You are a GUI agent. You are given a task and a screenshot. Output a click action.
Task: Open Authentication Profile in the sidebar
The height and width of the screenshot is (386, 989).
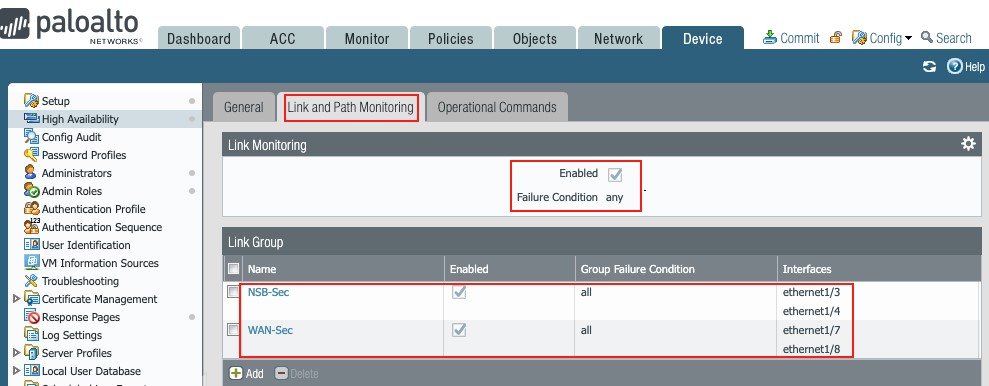coord(93,209)
